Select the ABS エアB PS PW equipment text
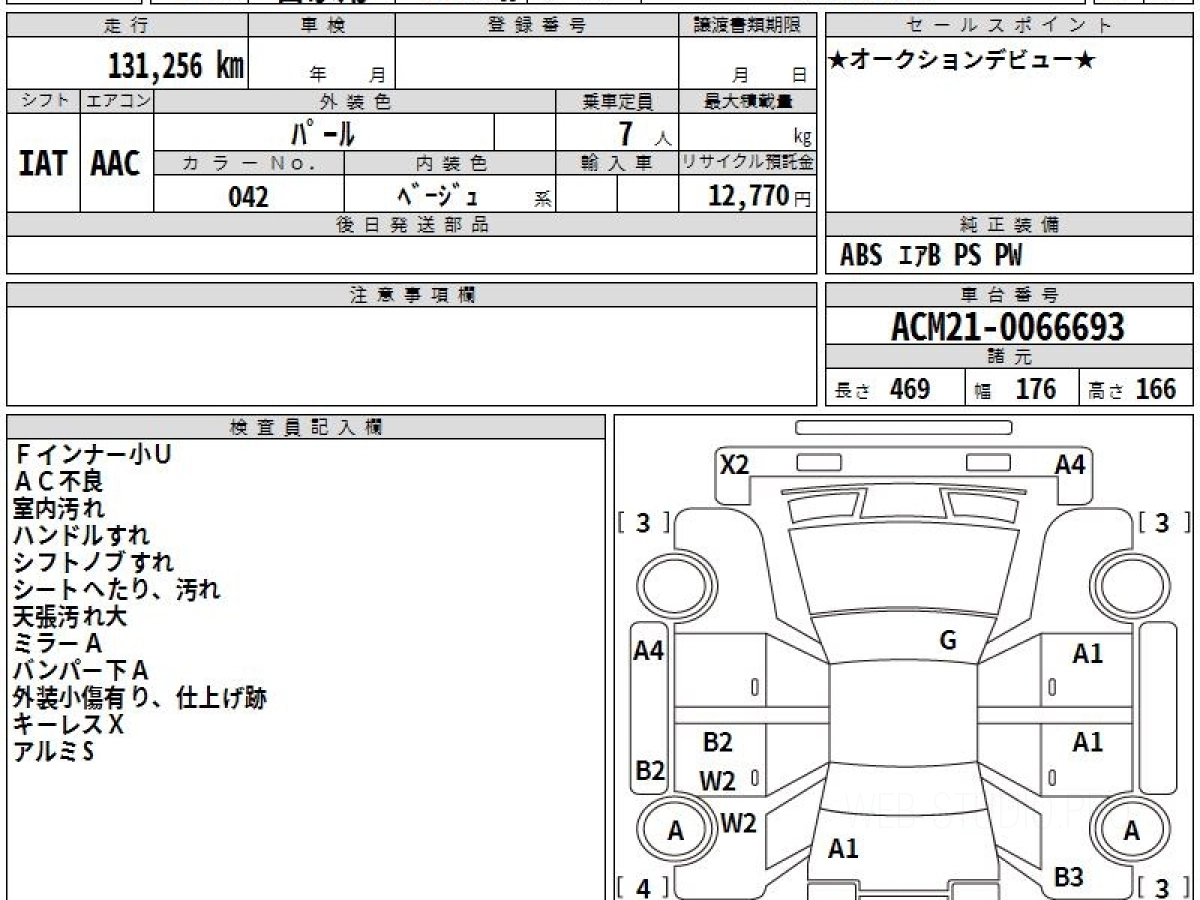1200x900 pixels. [x=931, y=256]
